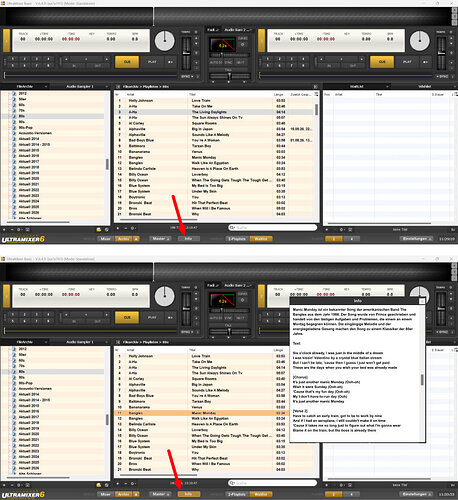Viewport: 458px width, 500px height.
Task: Click mixer gear settings icon in lower screenshot
Action: click(243, 300)
